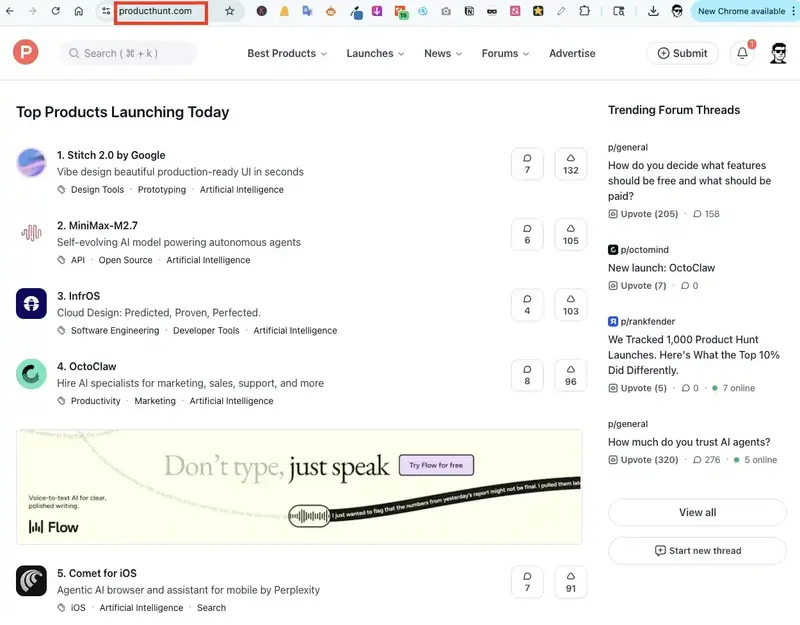This screenshot has width=800, height=625.
Task: Open the user avatar menu on Product Hunt
Action: tap(778, 53)
